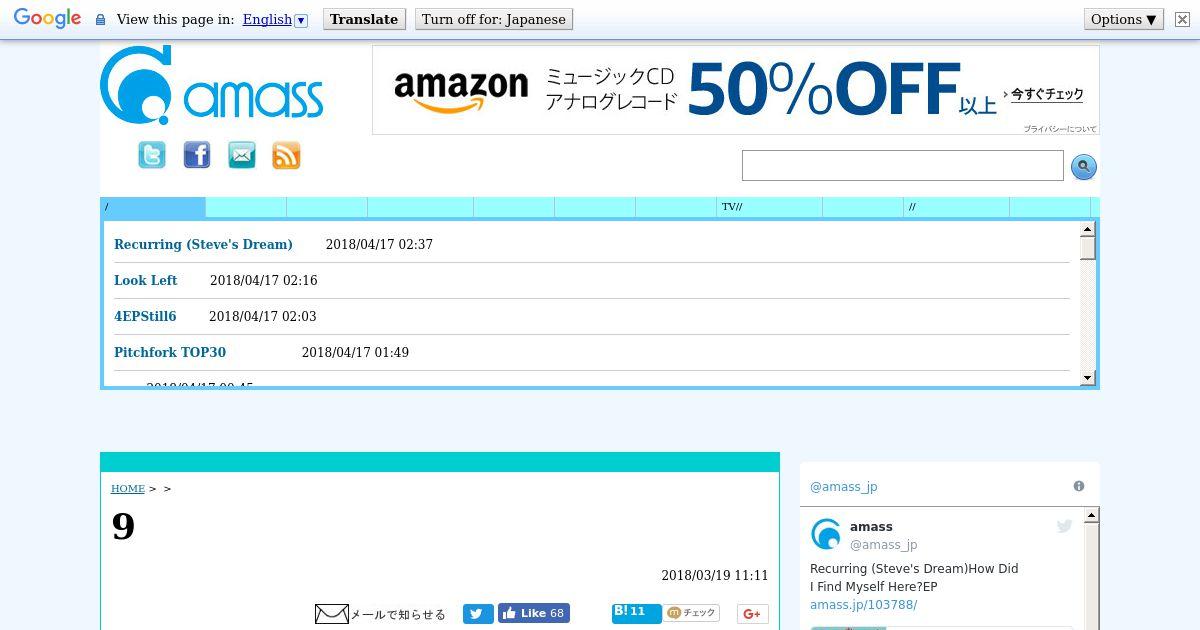Open the Pitchfork TOP30 news link
This screenshot has height=630, width=1200.
coord(170,352)
